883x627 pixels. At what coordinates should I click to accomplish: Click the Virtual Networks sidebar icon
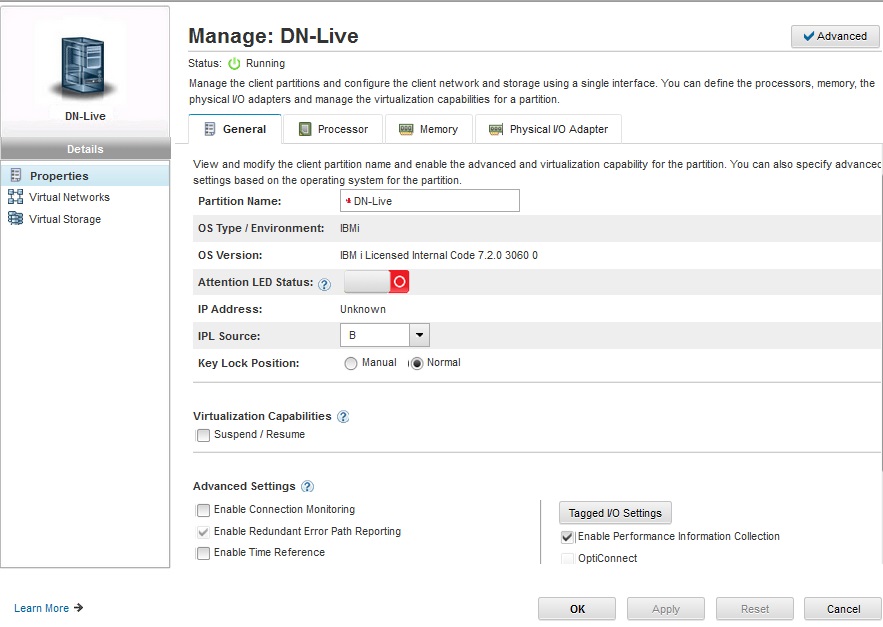click(15, 197)
